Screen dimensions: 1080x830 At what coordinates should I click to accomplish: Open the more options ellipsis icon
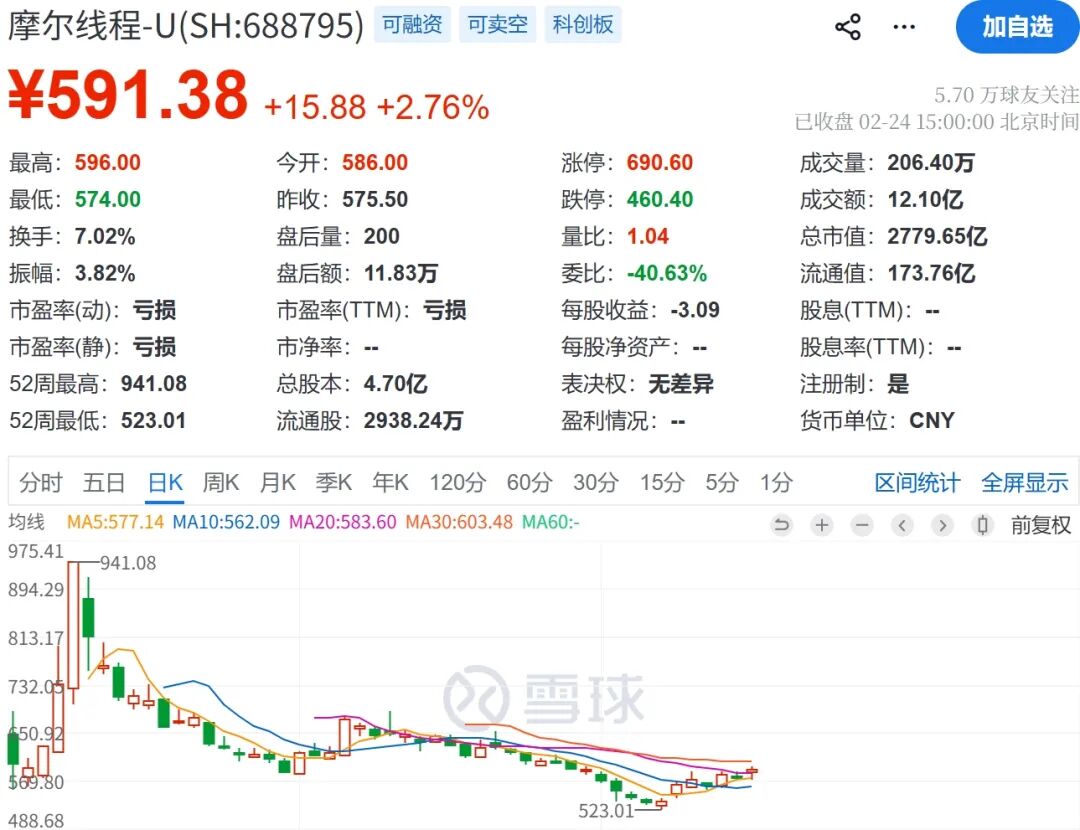click(x=903, y=27)
